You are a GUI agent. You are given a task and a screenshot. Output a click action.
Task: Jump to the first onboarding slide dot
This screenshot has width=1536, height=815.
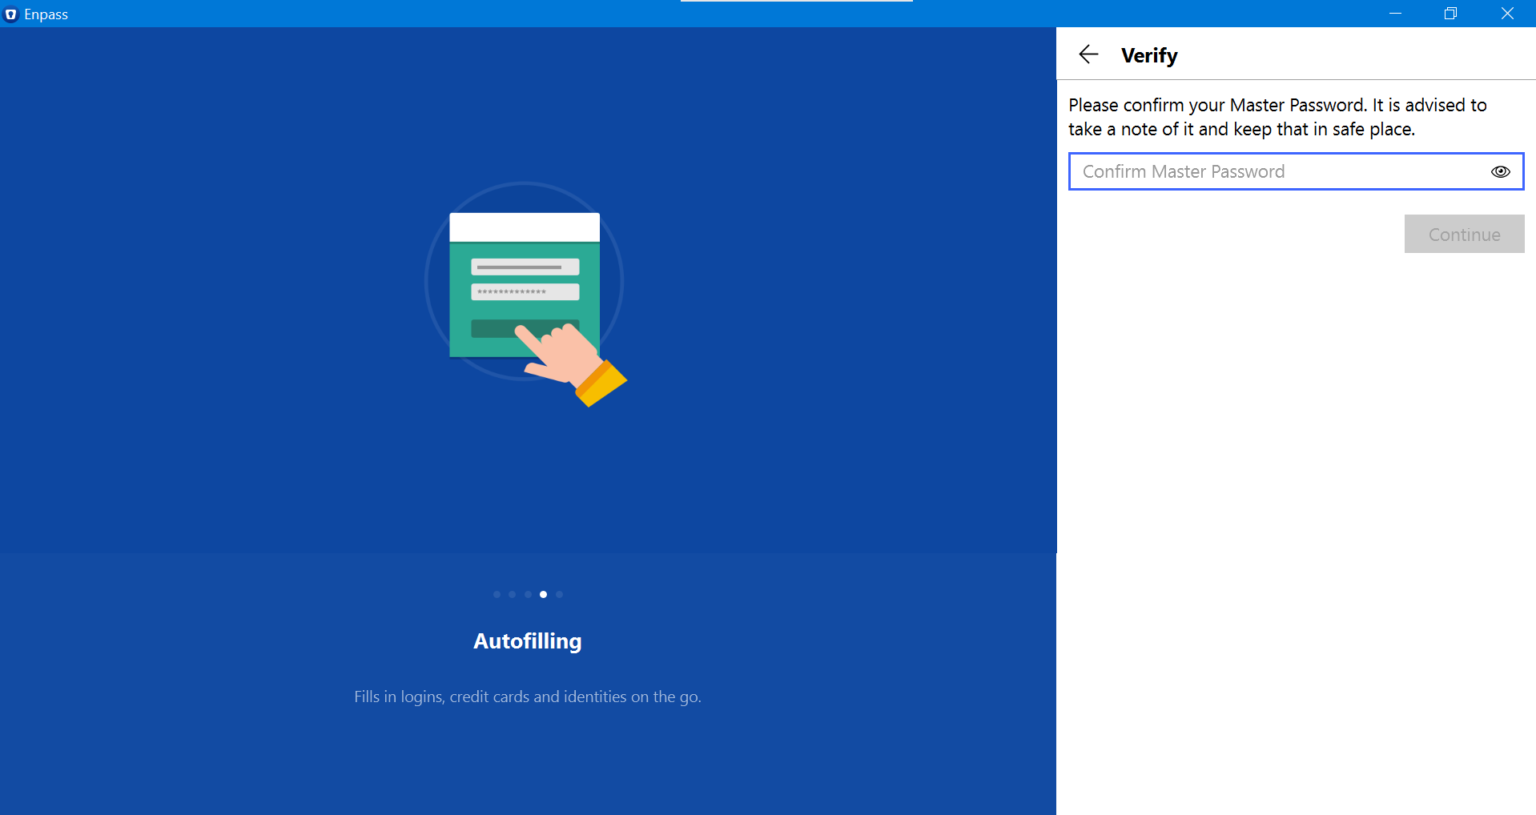[496, 593]
